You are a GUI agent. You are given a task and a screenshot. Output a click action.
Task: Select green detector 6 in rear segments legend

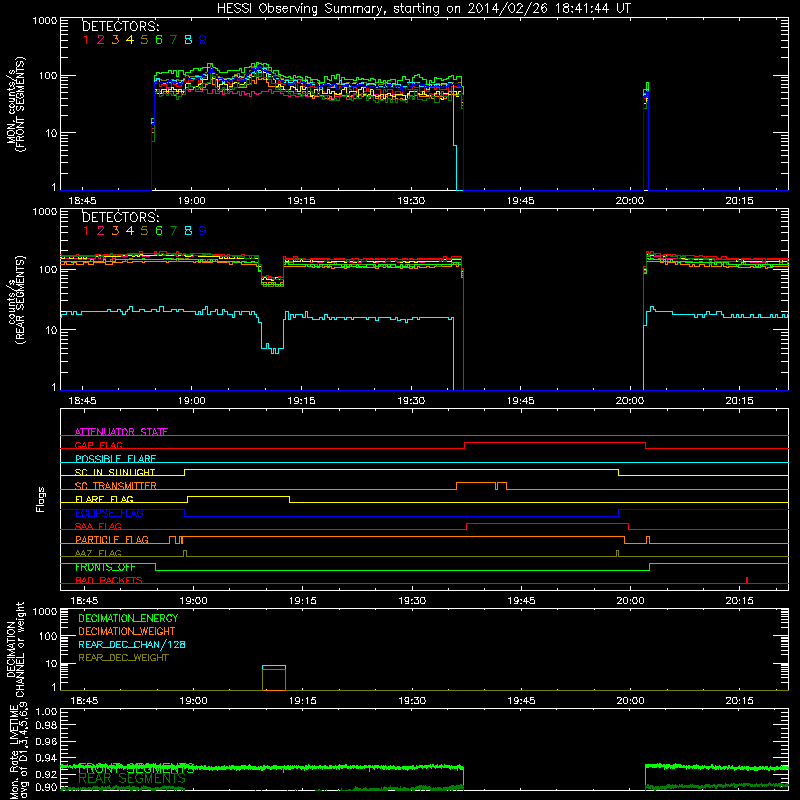[159, 231]
